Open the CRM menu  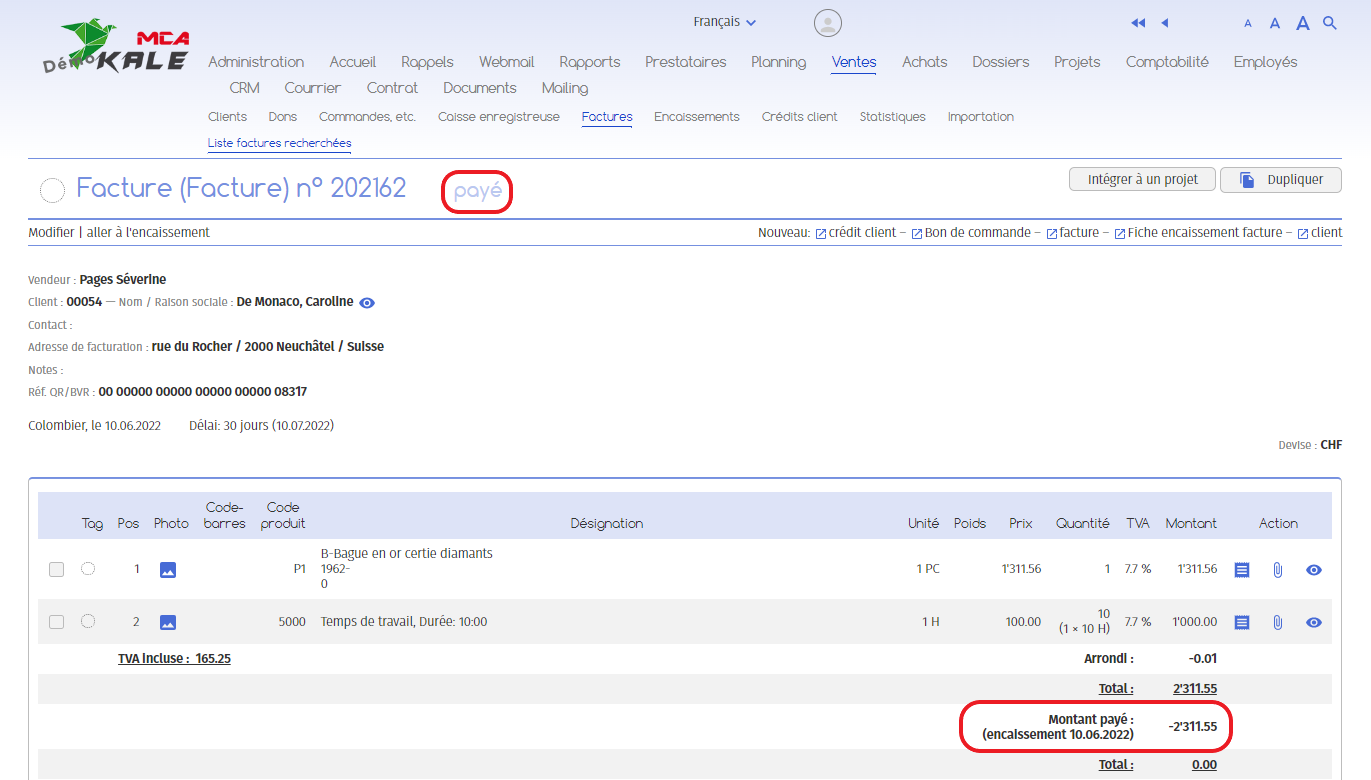(x=244, y=88)
